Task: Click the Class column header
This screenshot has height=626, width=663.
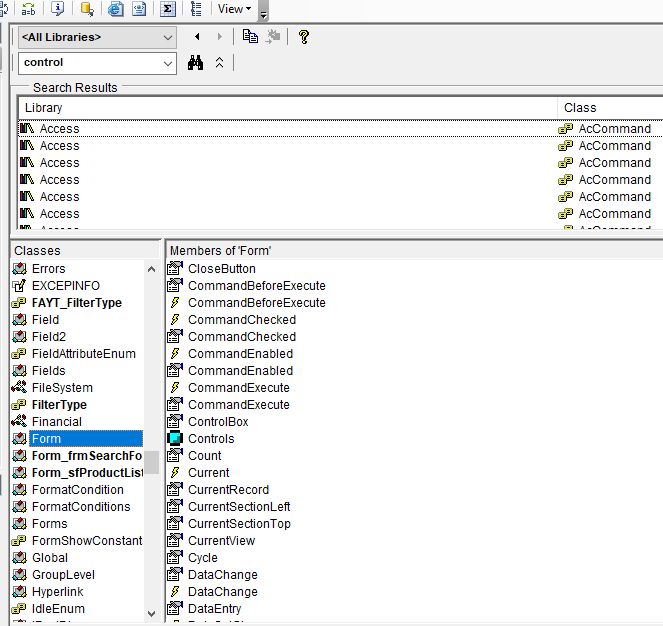Action: coord(610,108)
